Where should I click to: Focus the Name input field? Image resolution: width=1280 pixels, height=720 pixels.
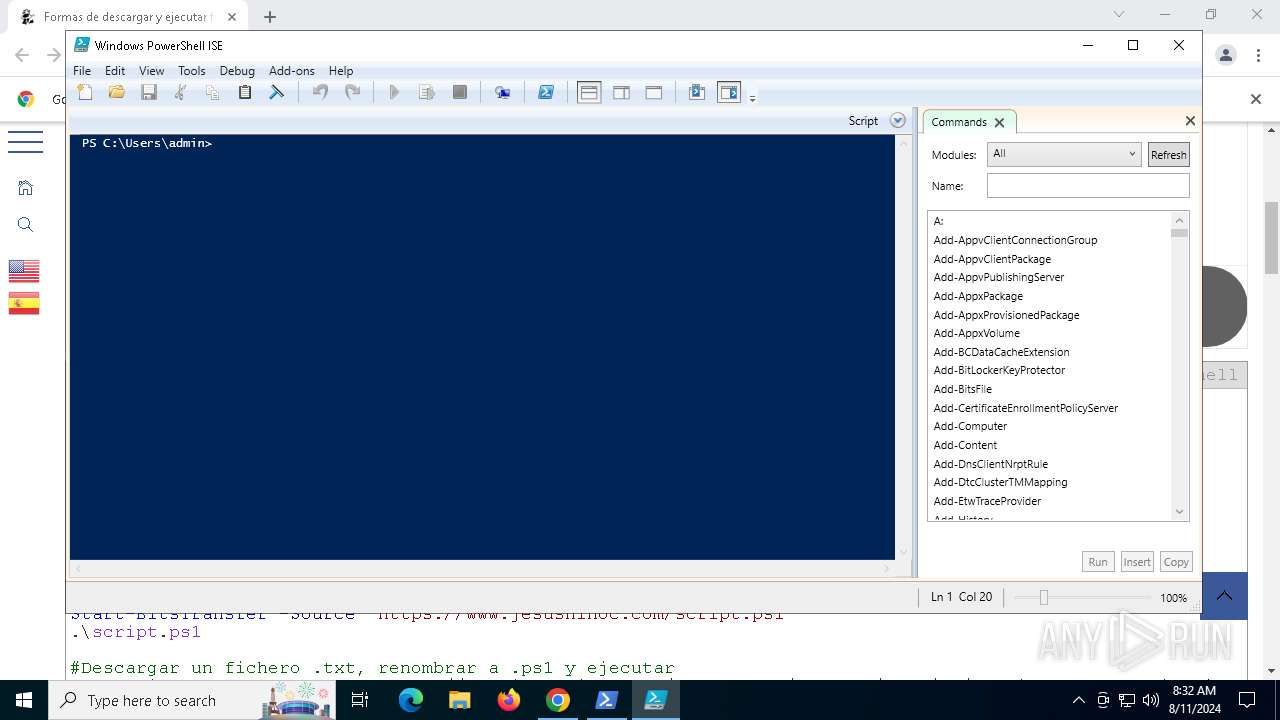(1088, 186)
